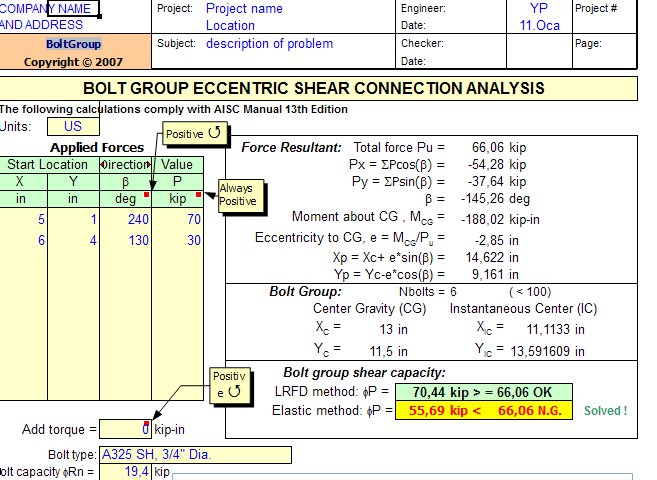Click the 'Value' column header
The image size is (657, 480).
[x=178, y=165]
